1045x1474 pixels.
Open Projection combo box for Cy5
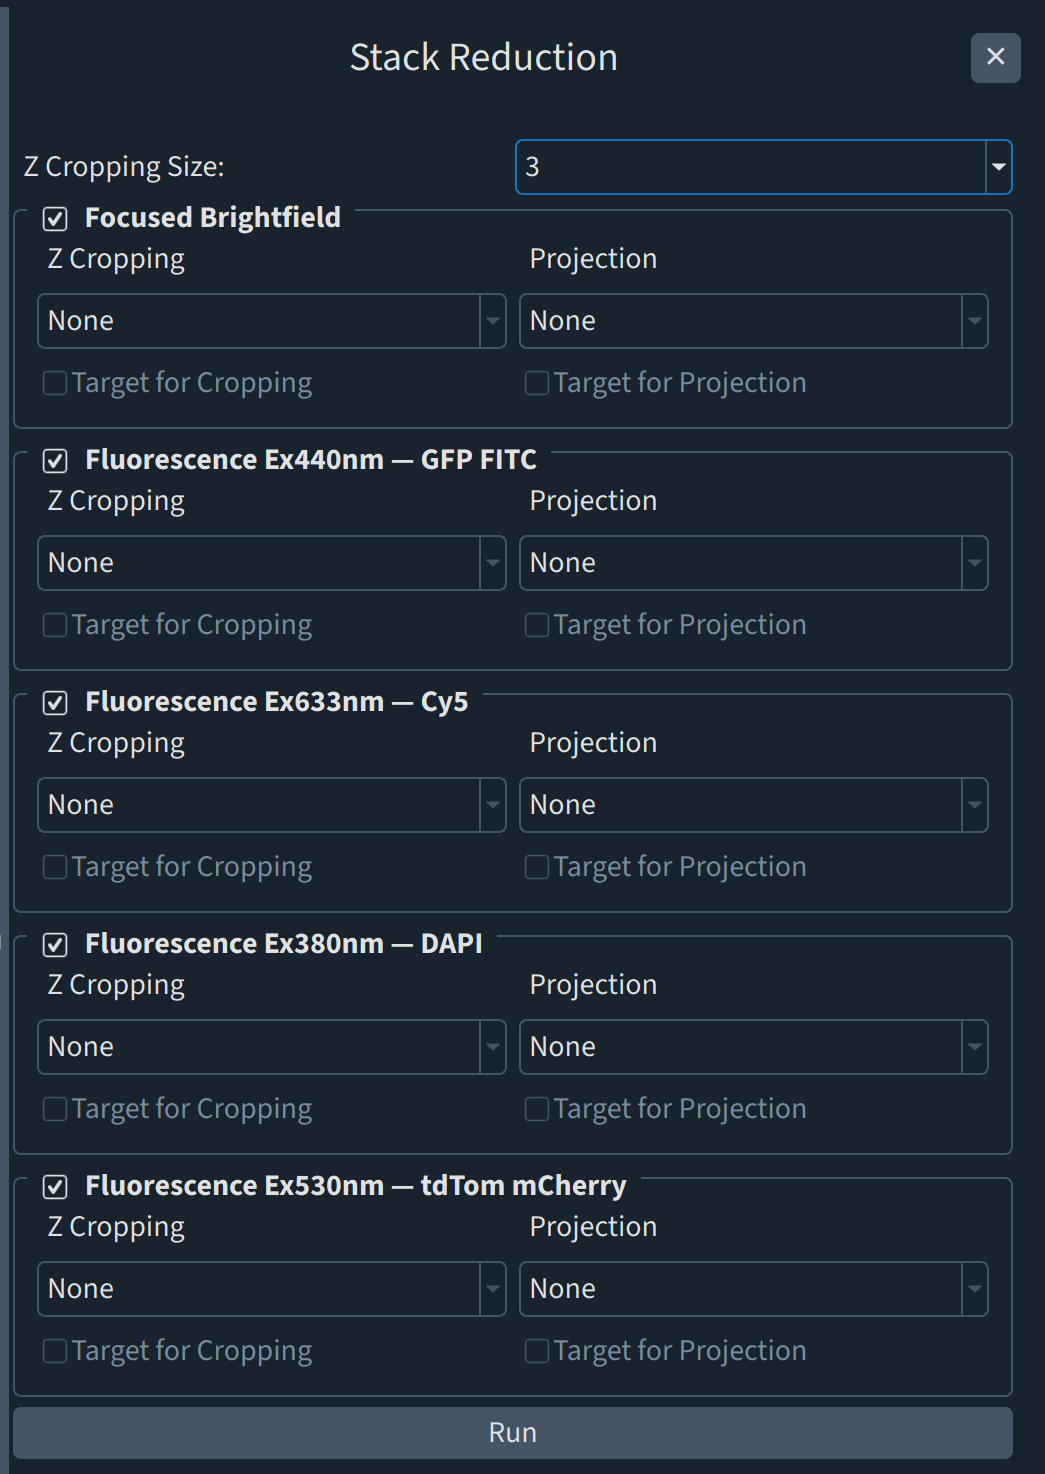[754, 805]
